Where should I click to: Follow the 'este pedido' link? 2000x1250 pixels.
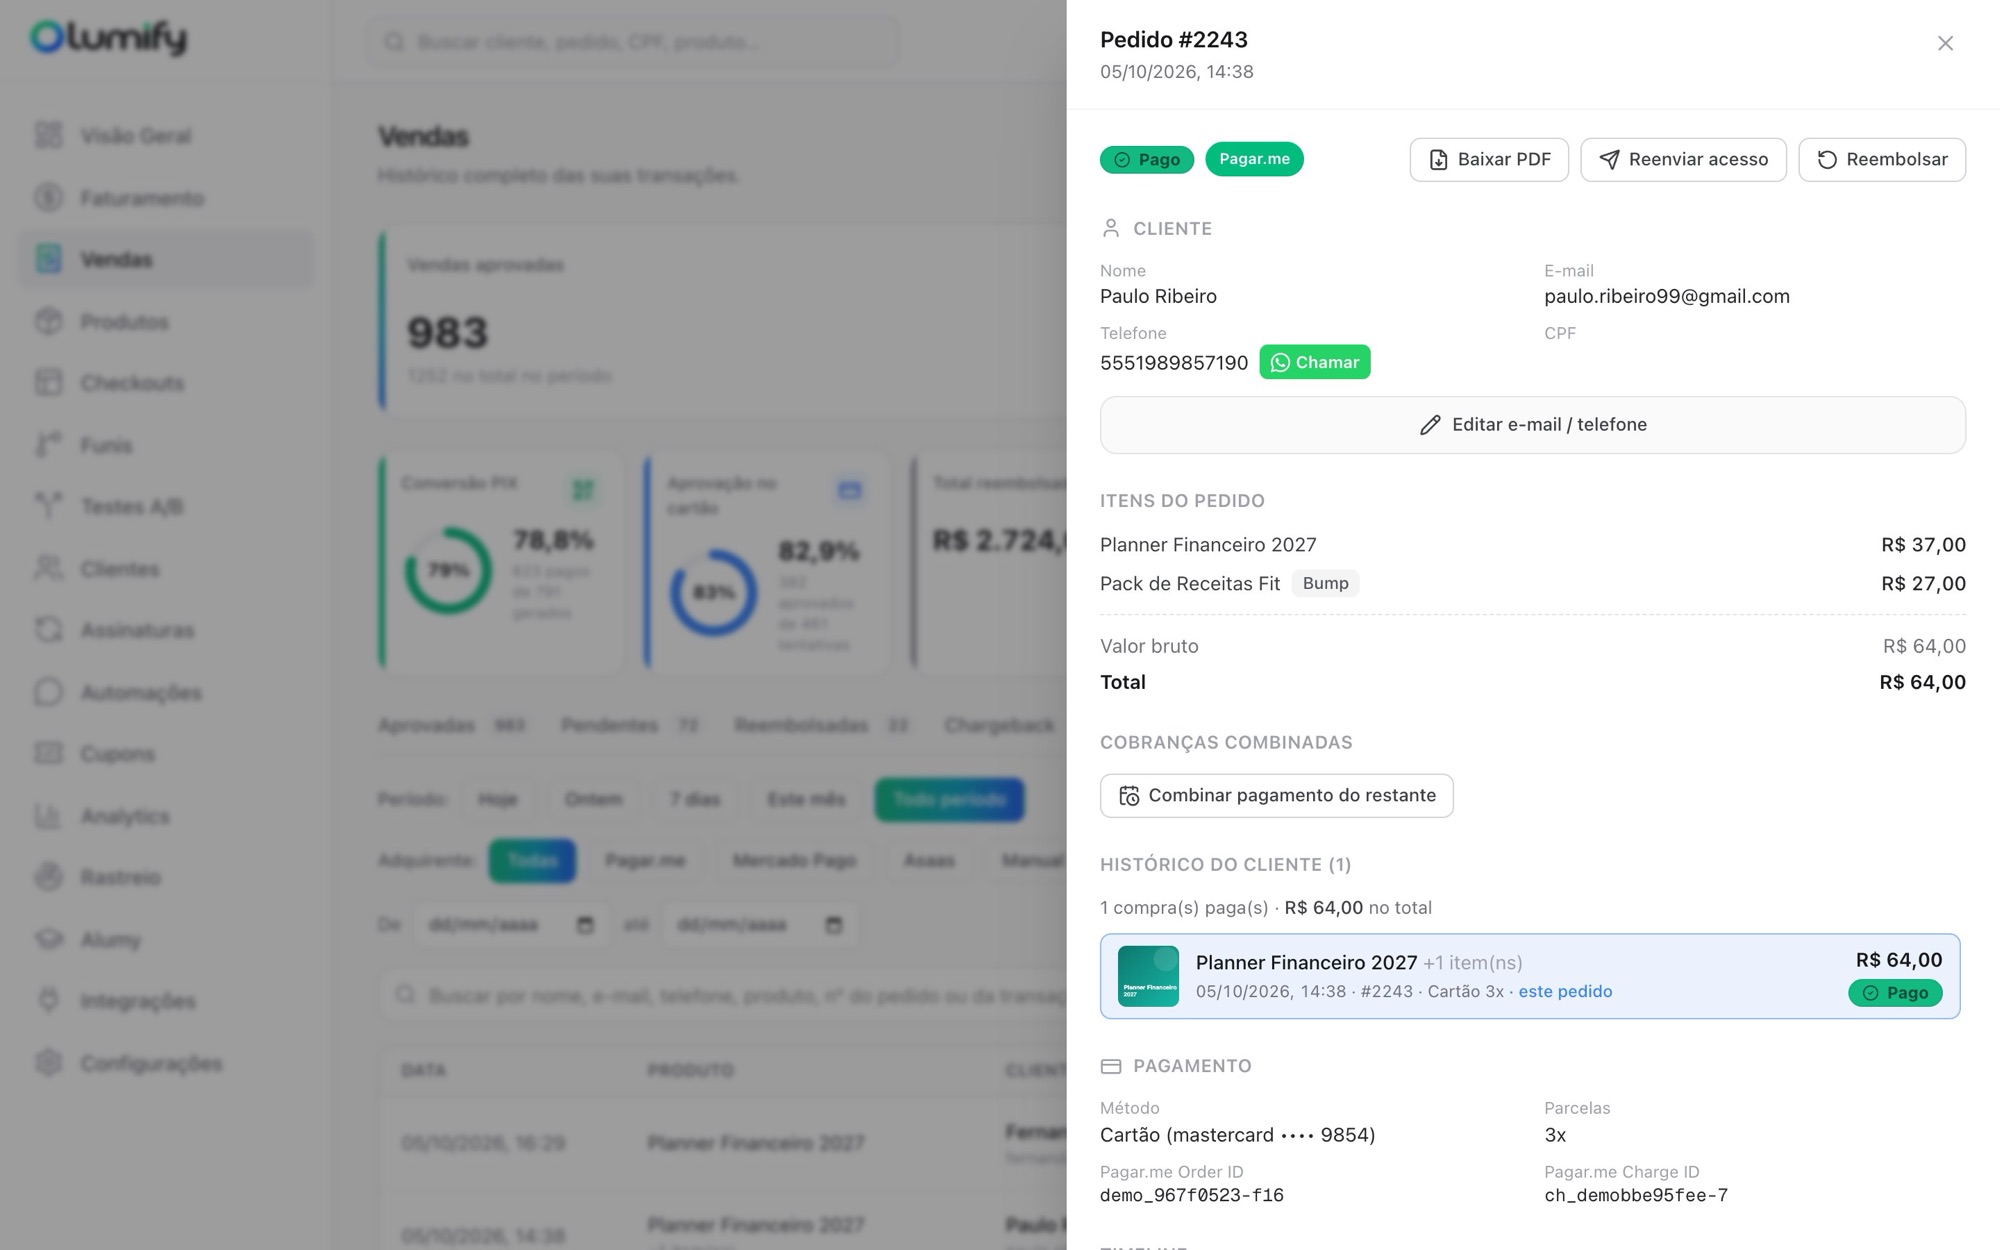pyautogui.click(x=1565, y=992)
